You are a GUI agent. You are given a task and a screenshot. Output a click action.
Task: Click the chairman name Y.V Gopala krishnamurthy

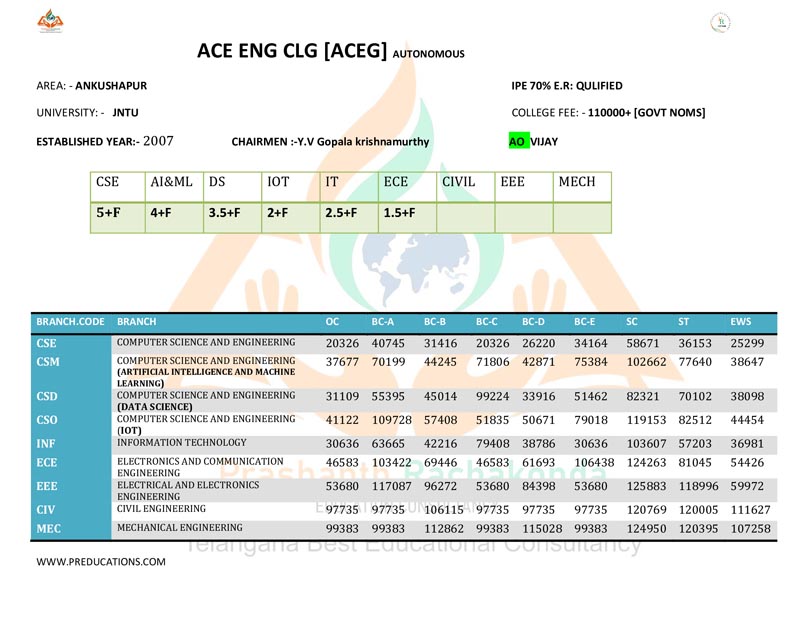tap(363, 142)
